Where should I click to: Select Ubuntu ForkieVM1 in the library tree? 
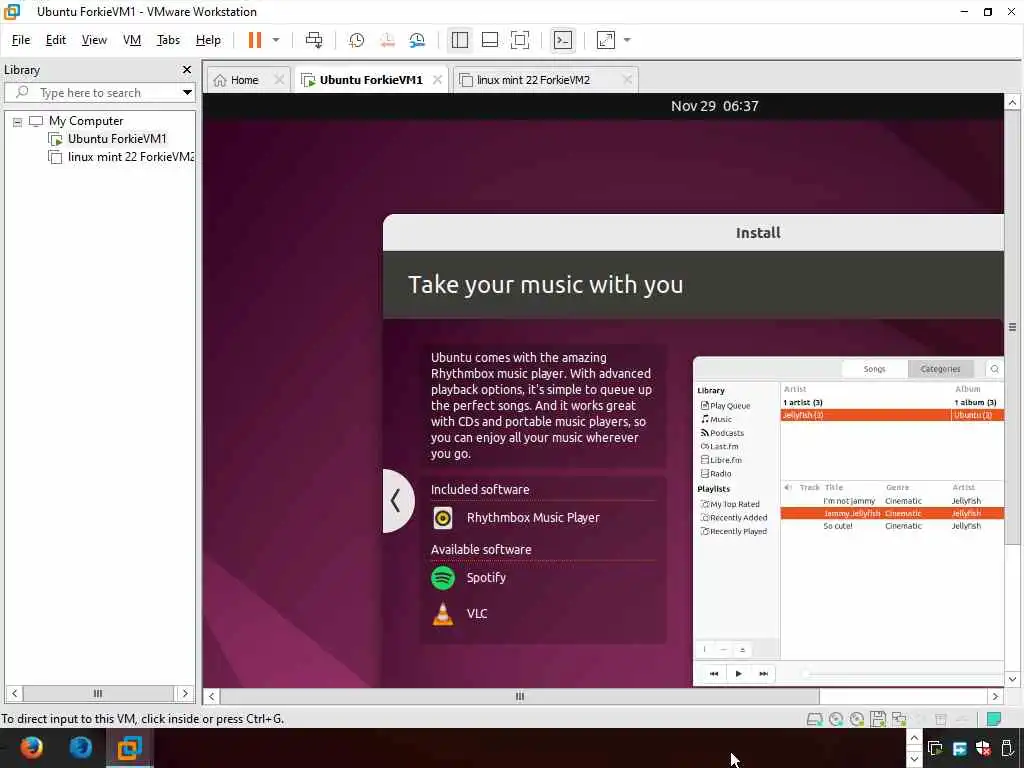coord(117,138)
